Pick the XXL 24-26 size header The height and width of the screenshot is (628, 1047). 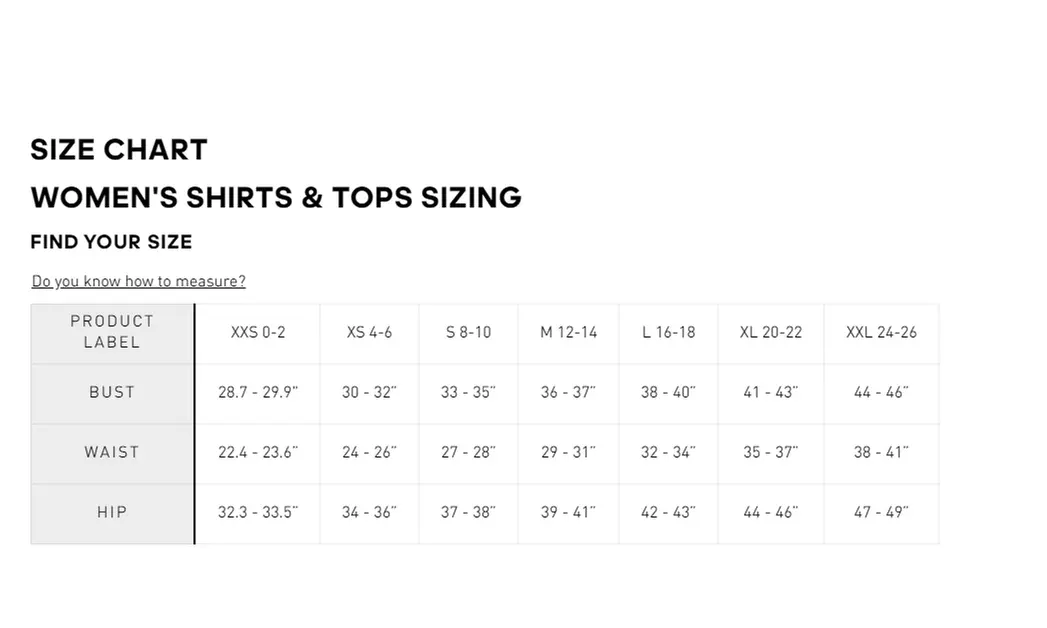[x=881, y=332]
